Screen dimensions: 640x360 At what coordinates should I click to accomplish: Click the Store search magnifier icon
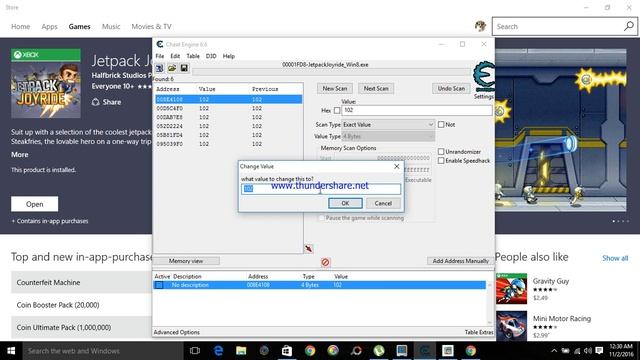(629, 27)
